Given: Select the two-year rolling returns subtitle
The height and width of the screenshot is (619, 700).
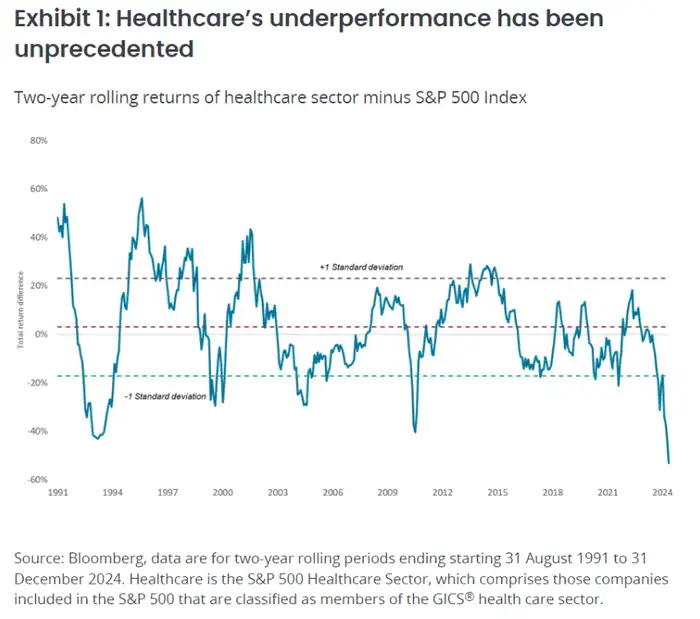Looking at the screenshot, I should coord(271,97).
